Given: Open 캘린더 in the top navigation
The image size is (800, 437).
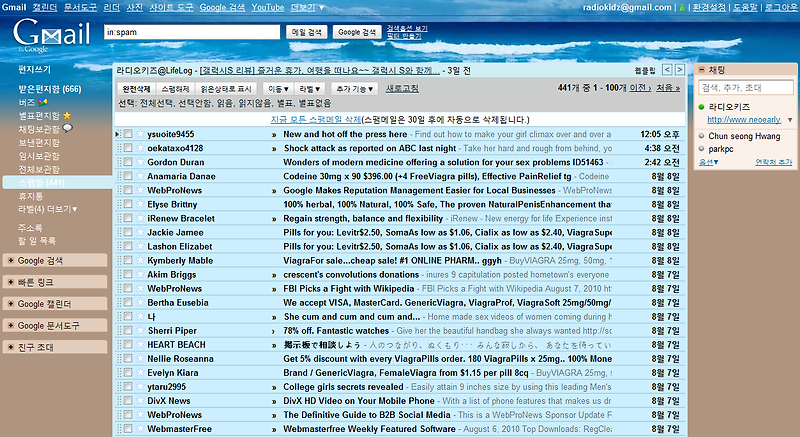Looking at the screenshot, I should point(45,8).
